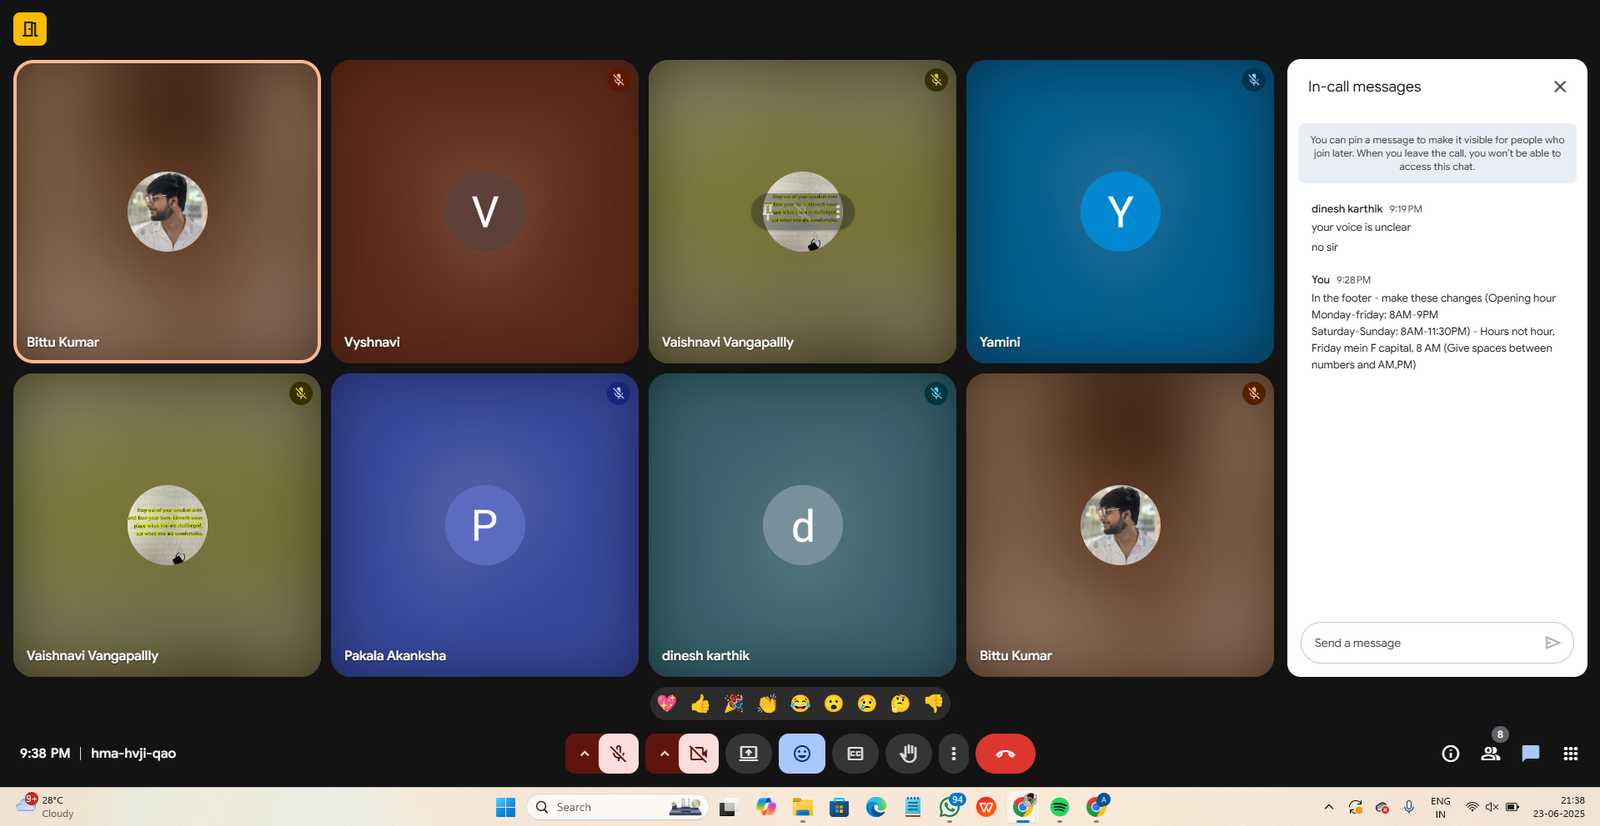This screenshot has height=826, width=1600.
Task: Send the sparkling heart reaction
Action: pyautogui.click(x=667, y=704)
